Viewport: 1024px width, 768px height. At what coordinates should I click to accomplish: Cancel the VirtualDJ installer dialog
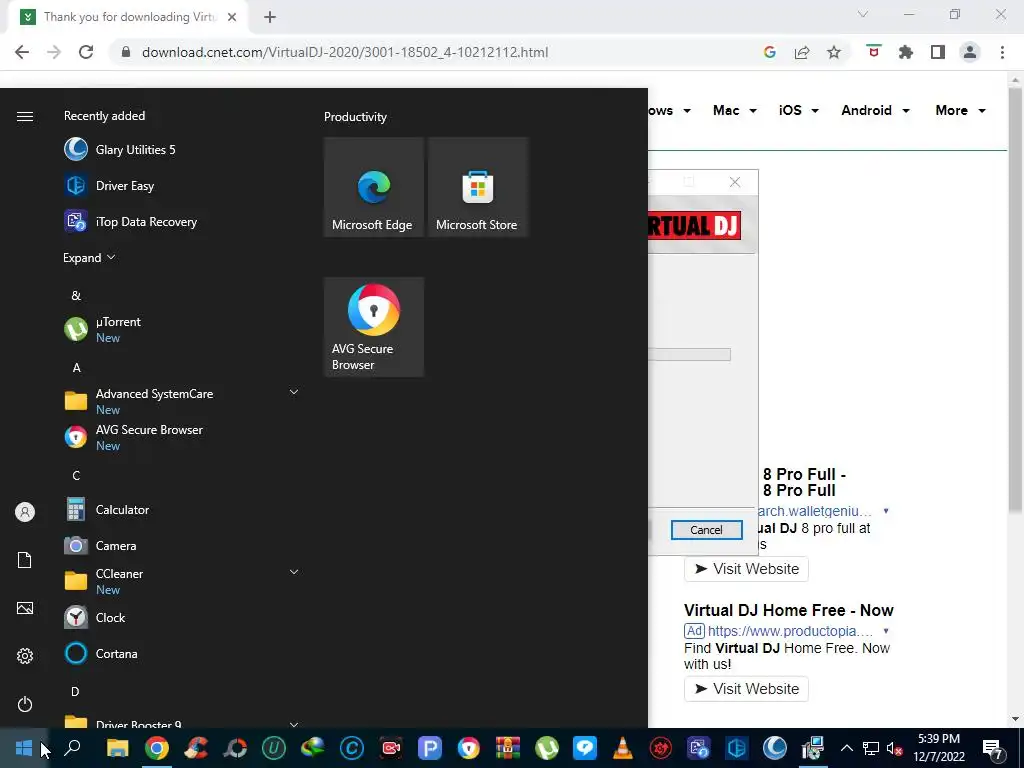click(707, 530)
